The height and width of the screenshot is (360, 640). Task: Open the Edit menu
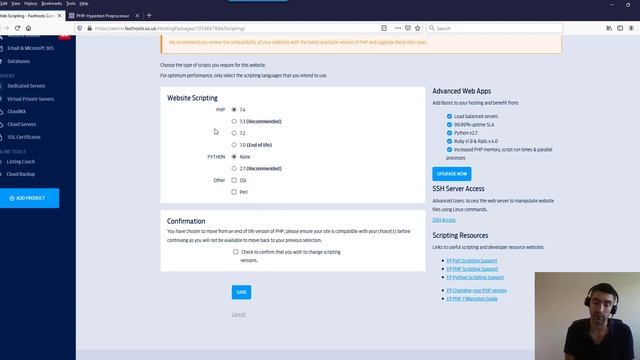[x=4, y=3]
